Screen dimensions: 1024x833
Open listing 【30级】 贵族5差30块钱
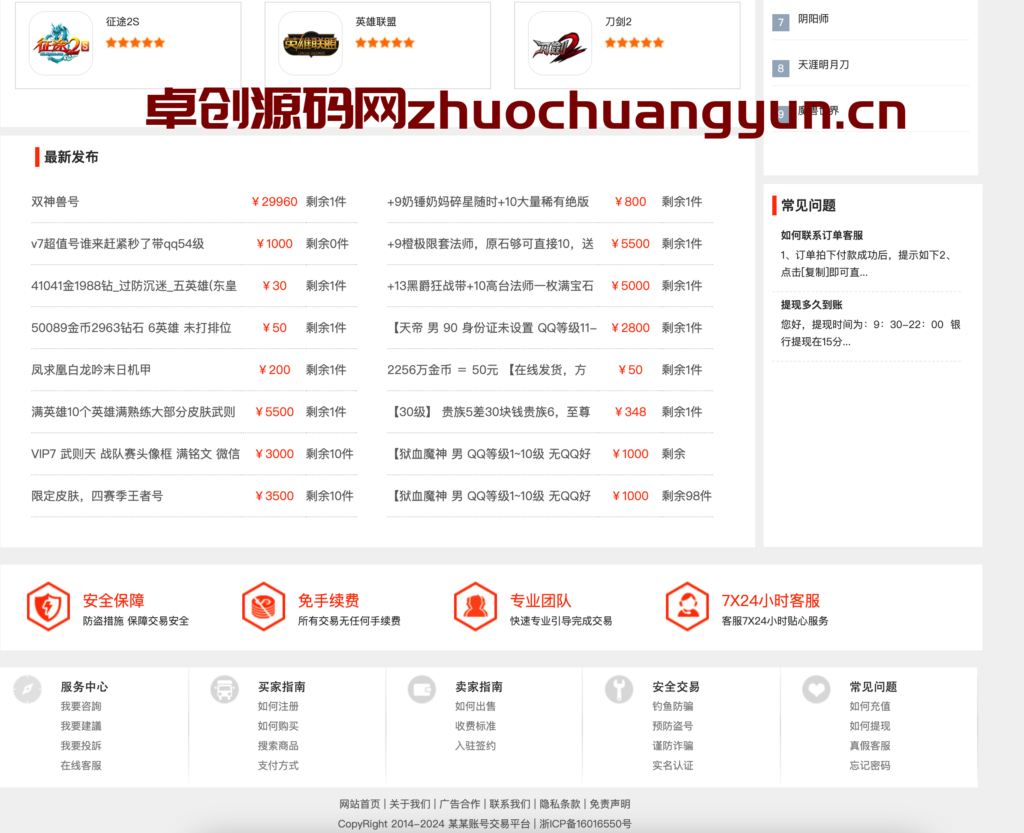488,412
